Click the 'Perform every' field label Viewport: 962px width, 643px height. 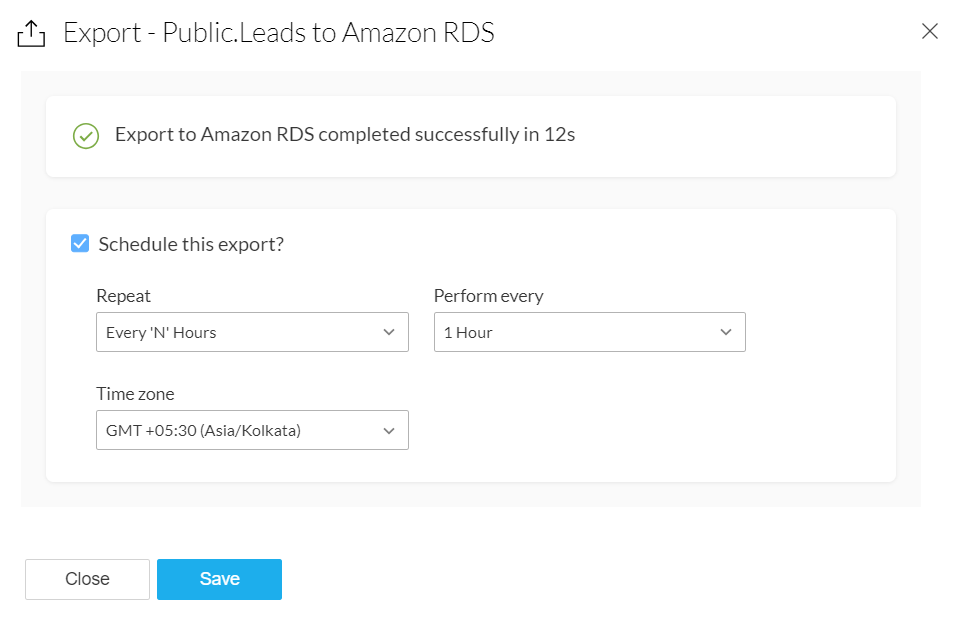click(488, 296)
